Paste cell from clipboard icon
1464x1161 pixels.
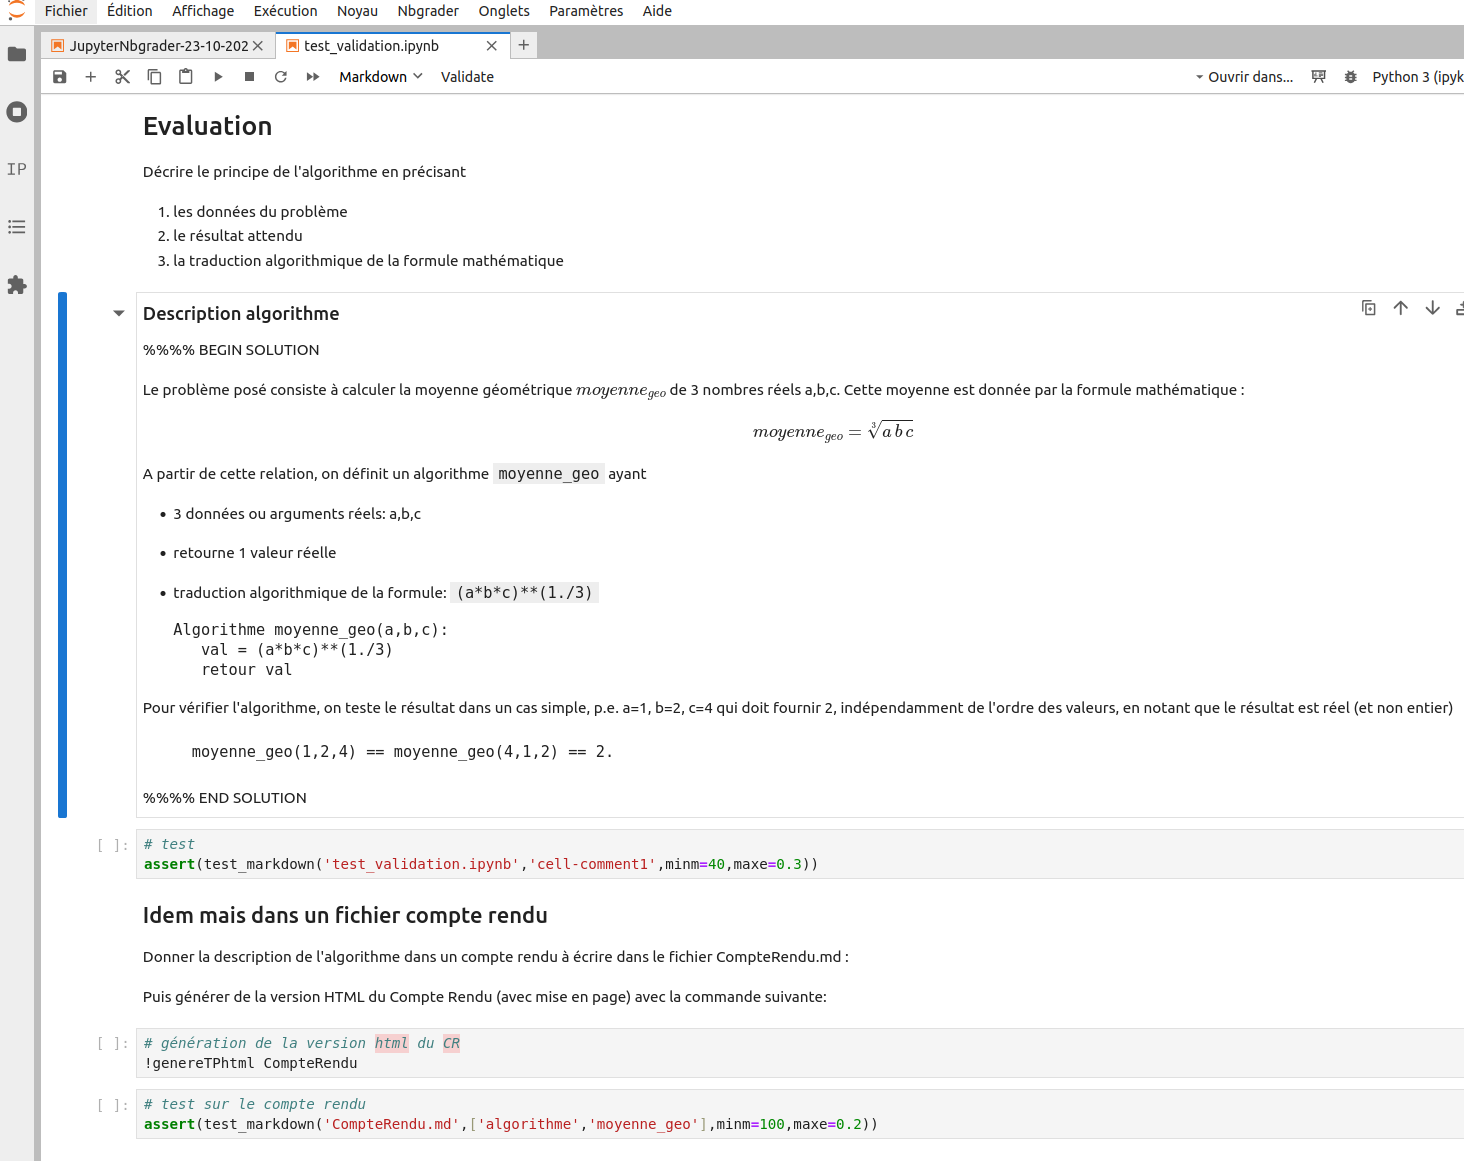[186, 77]
